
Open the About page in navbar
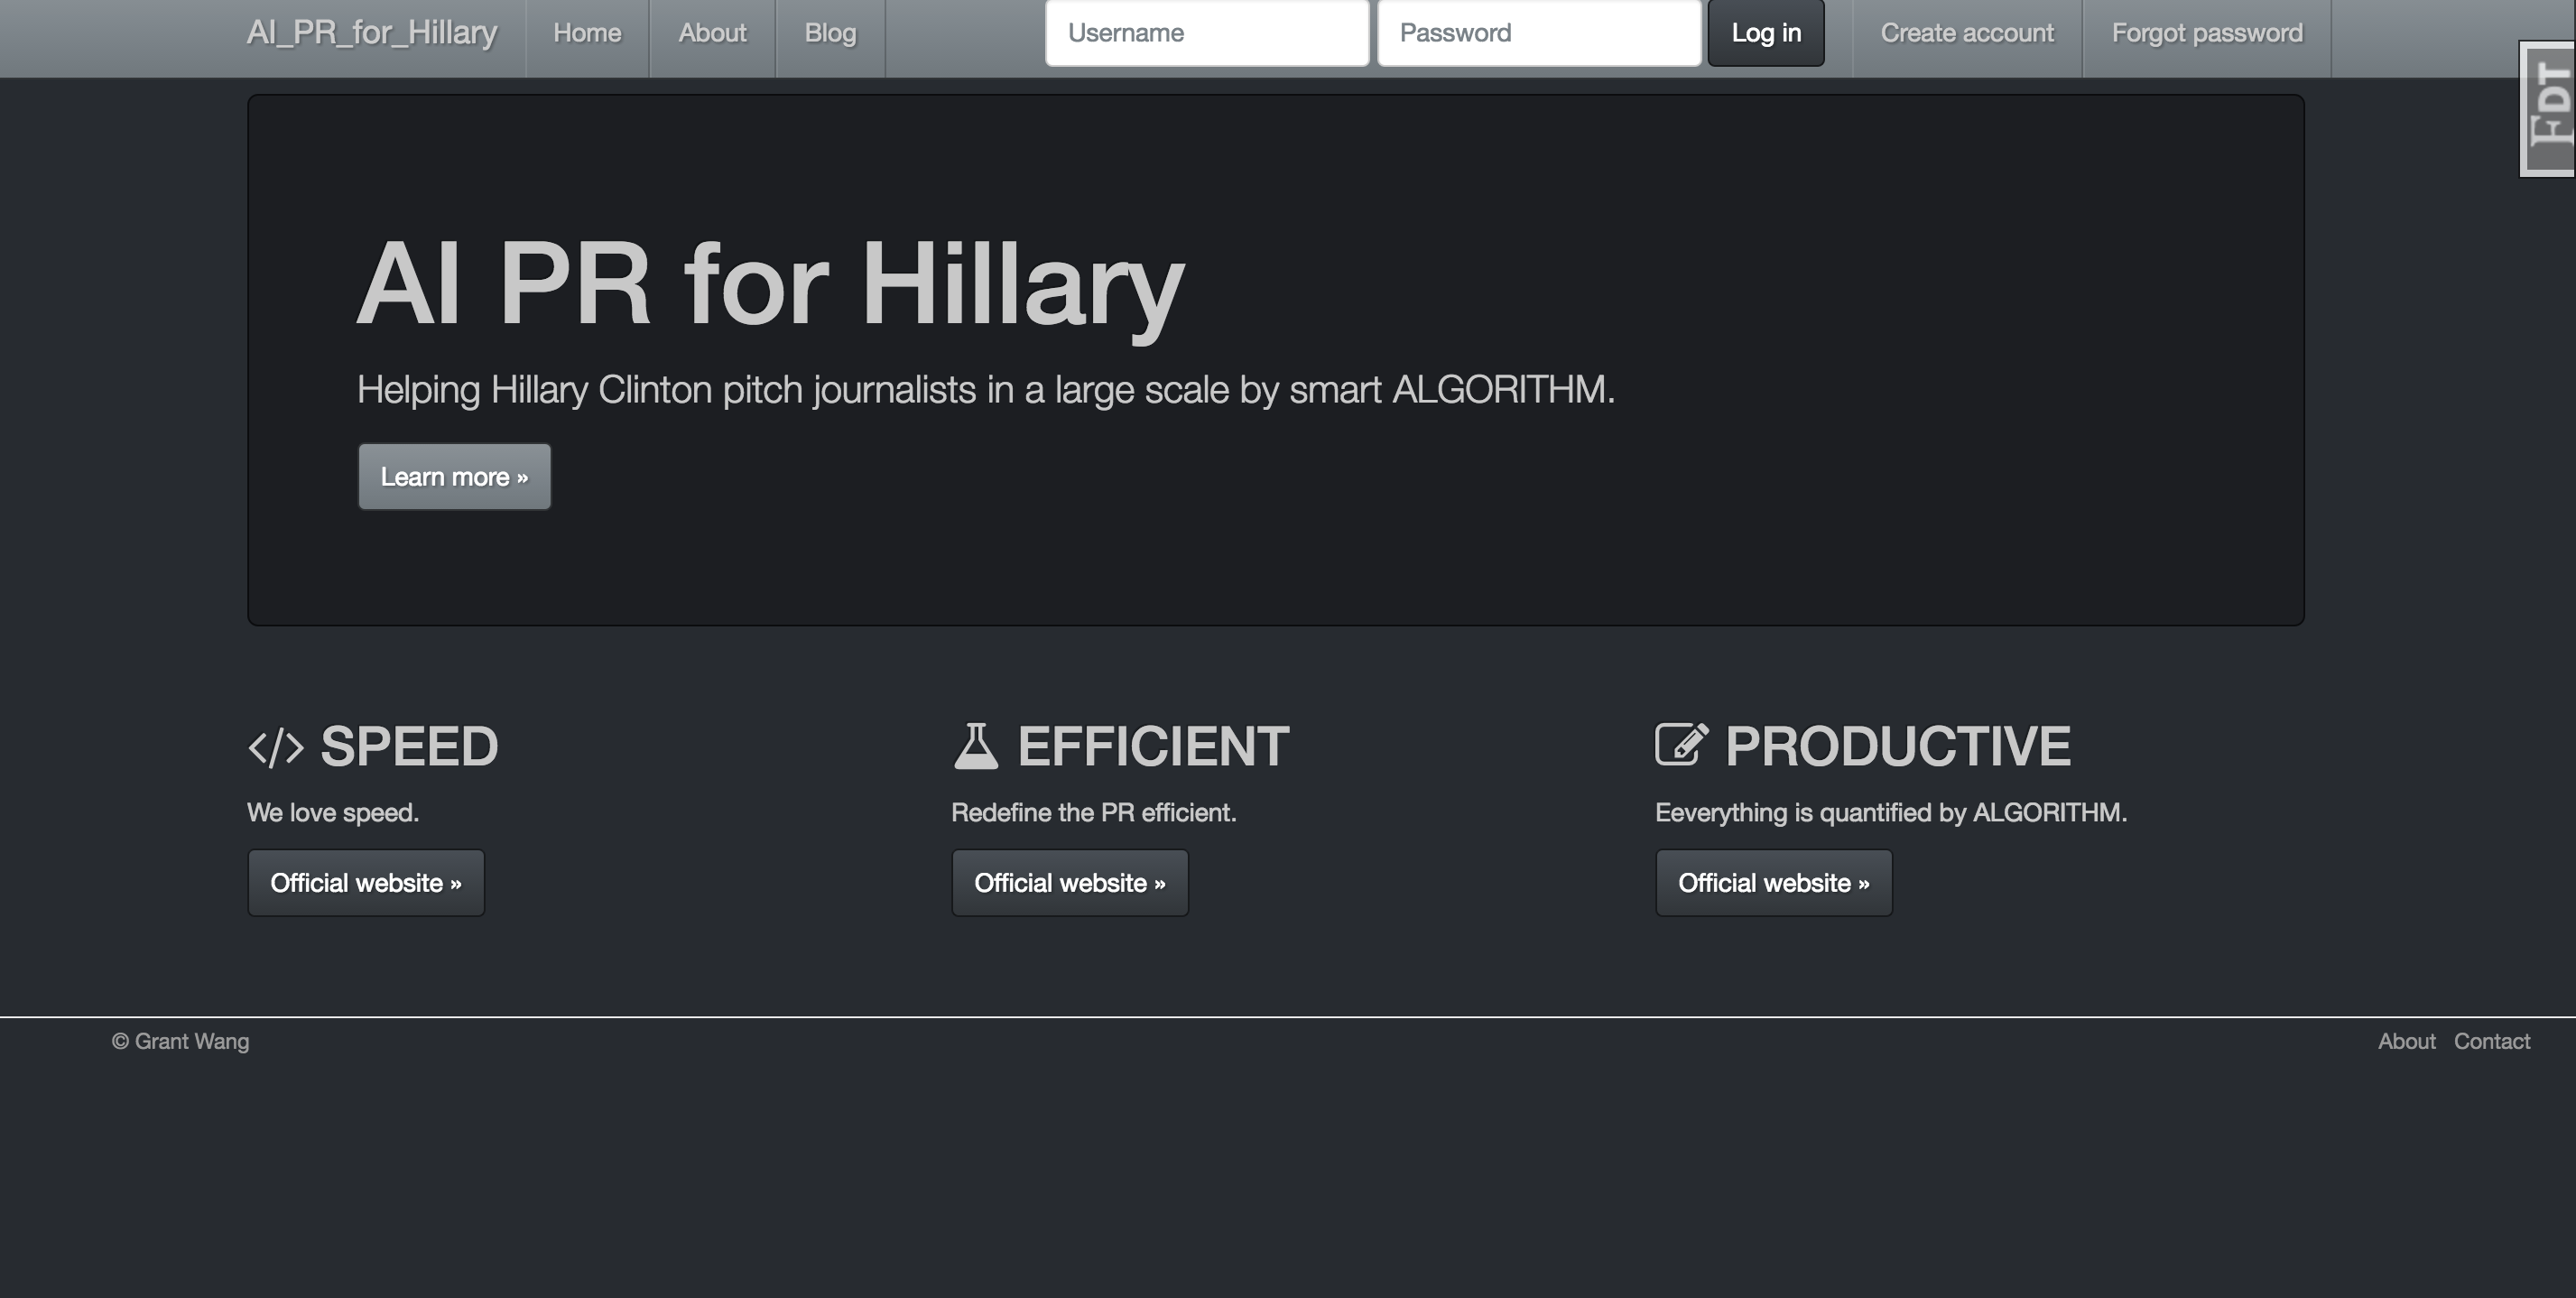click(712, 33)
